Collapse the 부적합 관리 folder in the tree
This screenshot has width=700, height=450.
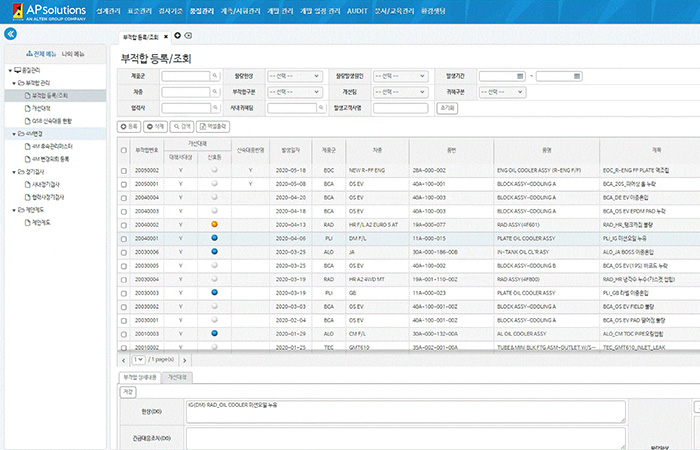pyautogui.click(x=14, y=83)
